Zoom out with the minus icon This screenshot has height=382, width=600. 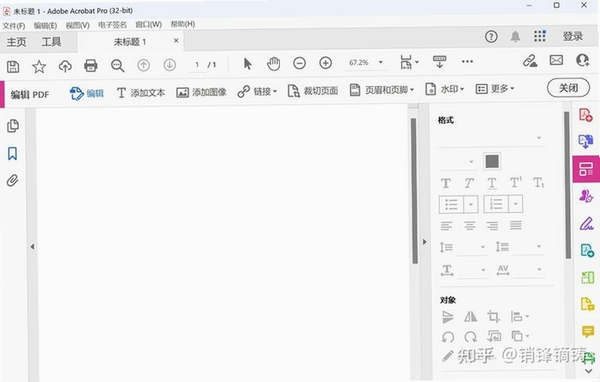tap(299, 63)
